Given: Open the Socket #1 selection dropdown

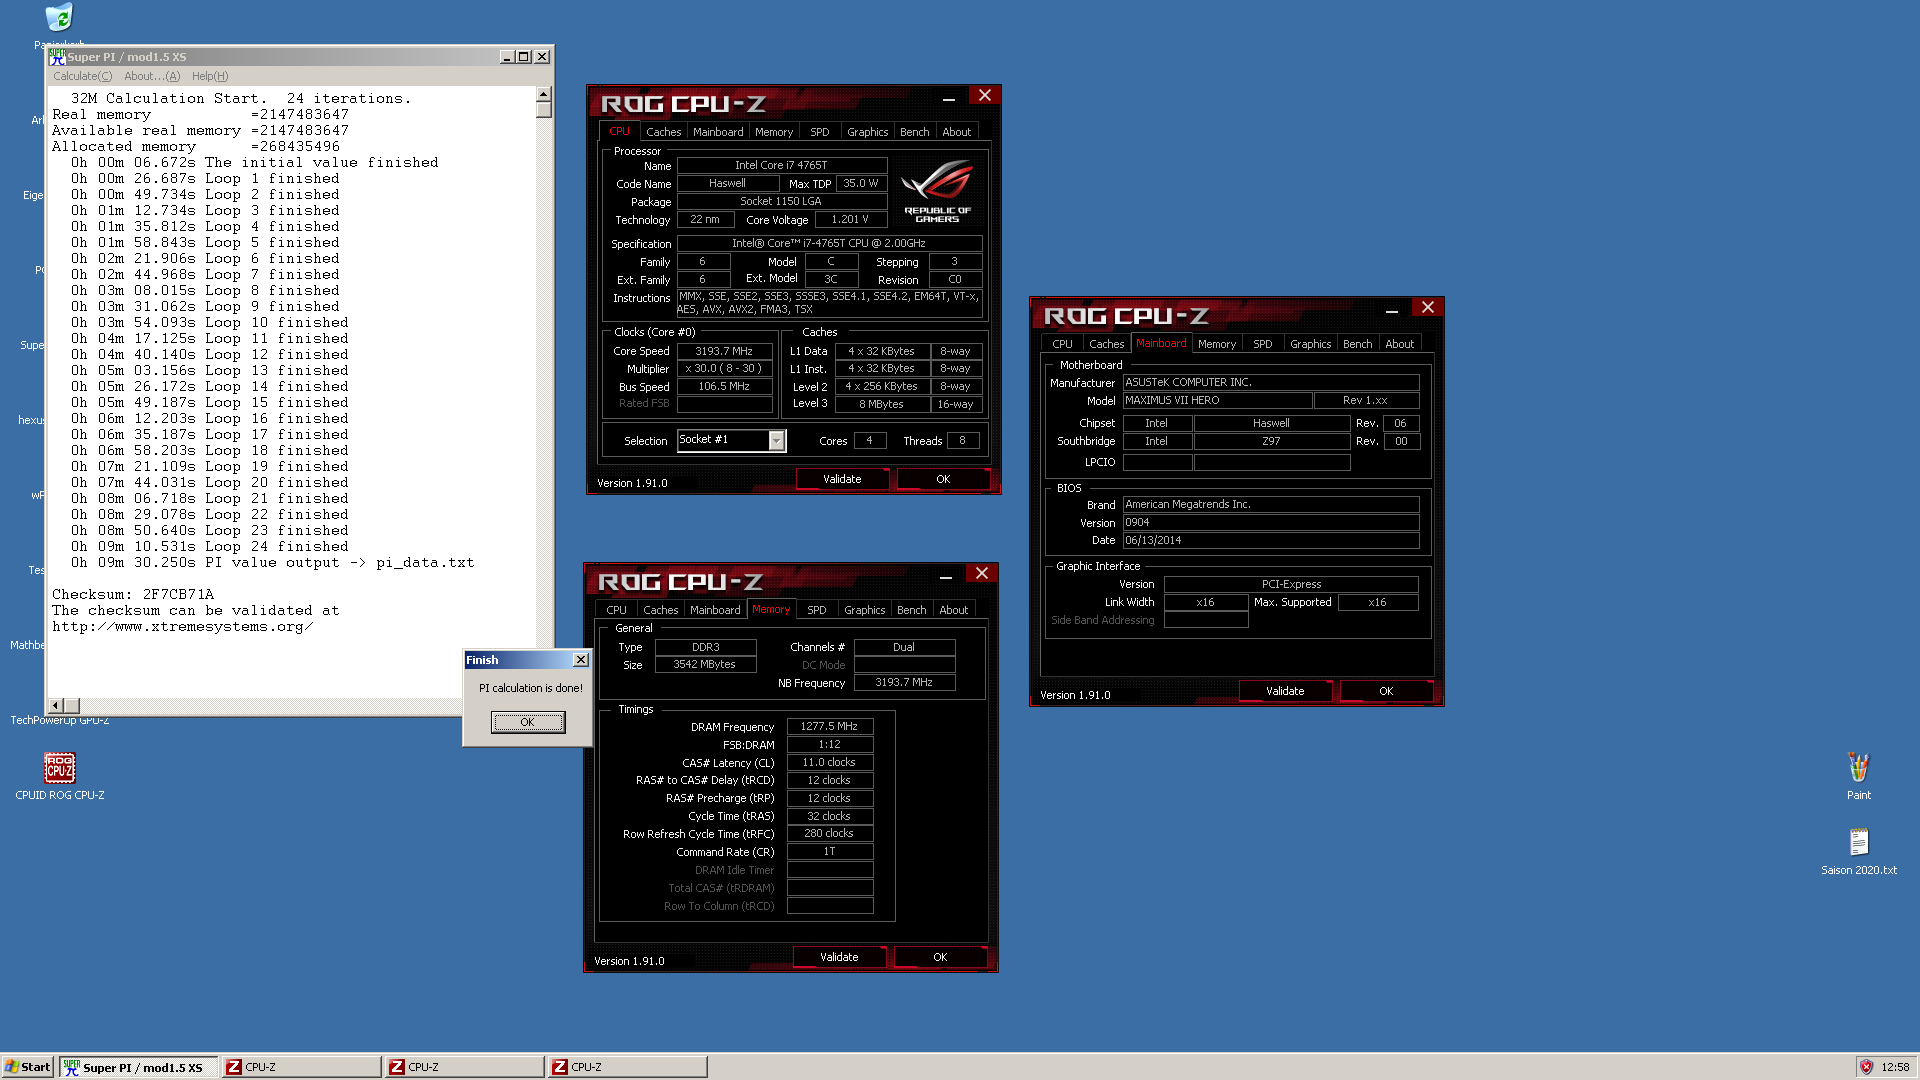Looking at the screenshot, I should click(x=776, y=441).
